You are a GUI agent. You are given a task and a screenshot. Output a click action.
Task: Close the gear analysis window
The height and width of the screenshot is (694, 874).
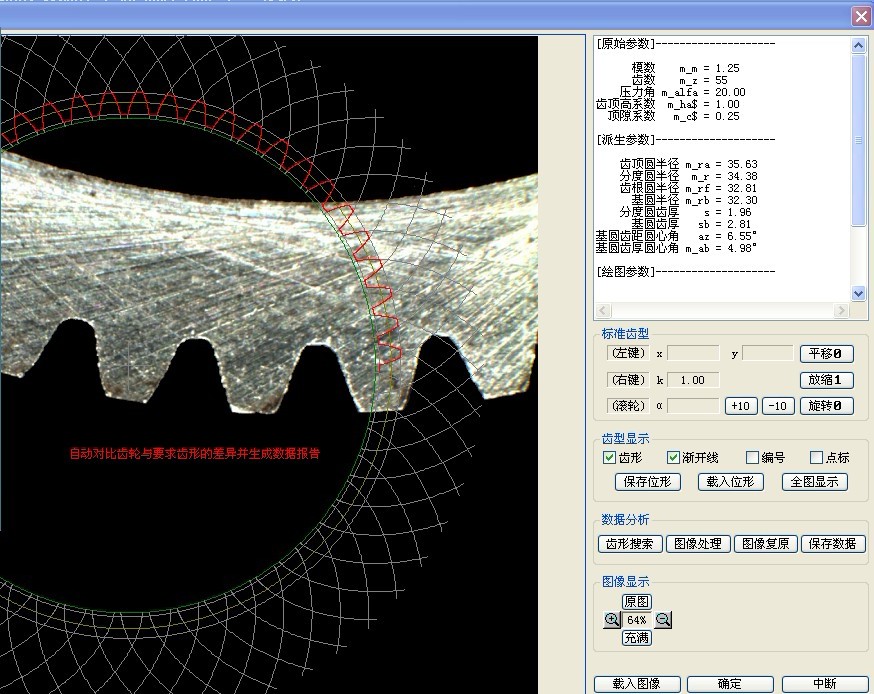pos(861,16)
